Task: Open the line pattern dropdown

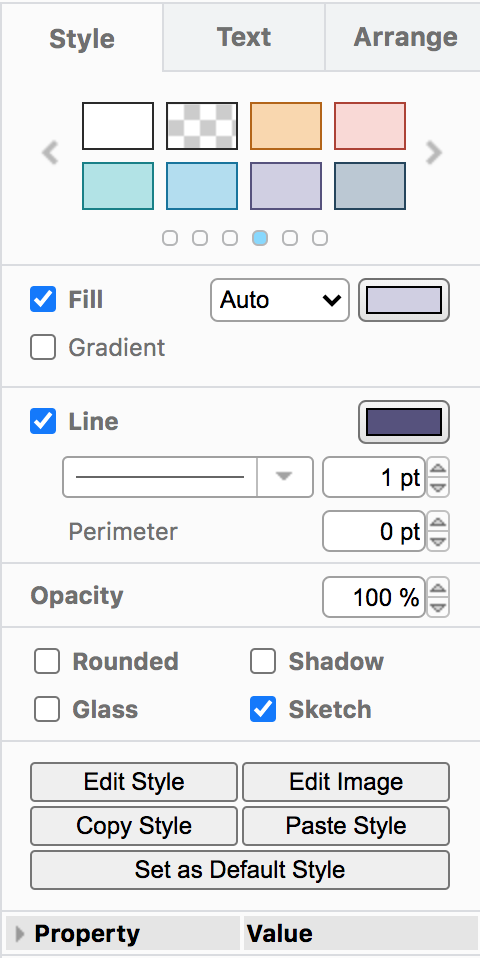Action: click(187, 477)
